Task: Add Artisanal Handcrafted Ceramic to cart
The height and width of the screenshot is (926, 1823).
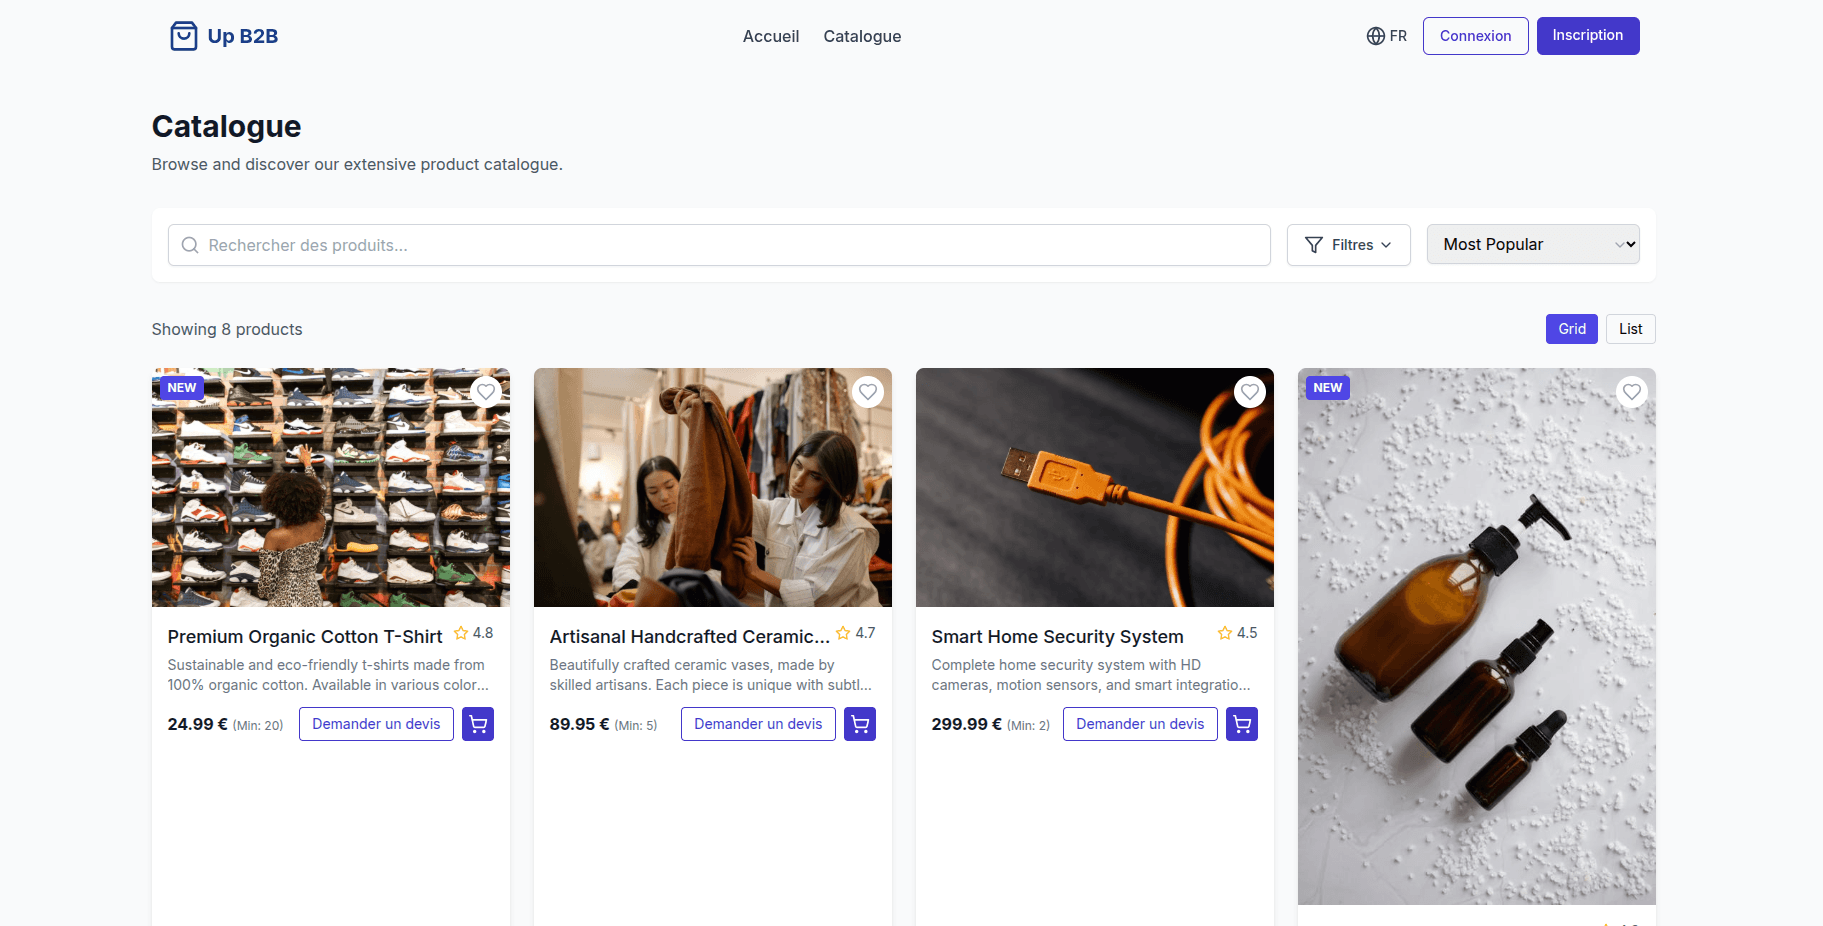Action: pyautogui.click(x=860, y=724)
